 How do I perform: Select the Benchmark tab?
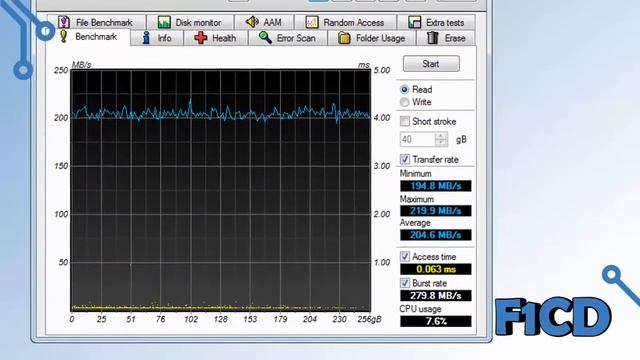[x=88, y=37]
